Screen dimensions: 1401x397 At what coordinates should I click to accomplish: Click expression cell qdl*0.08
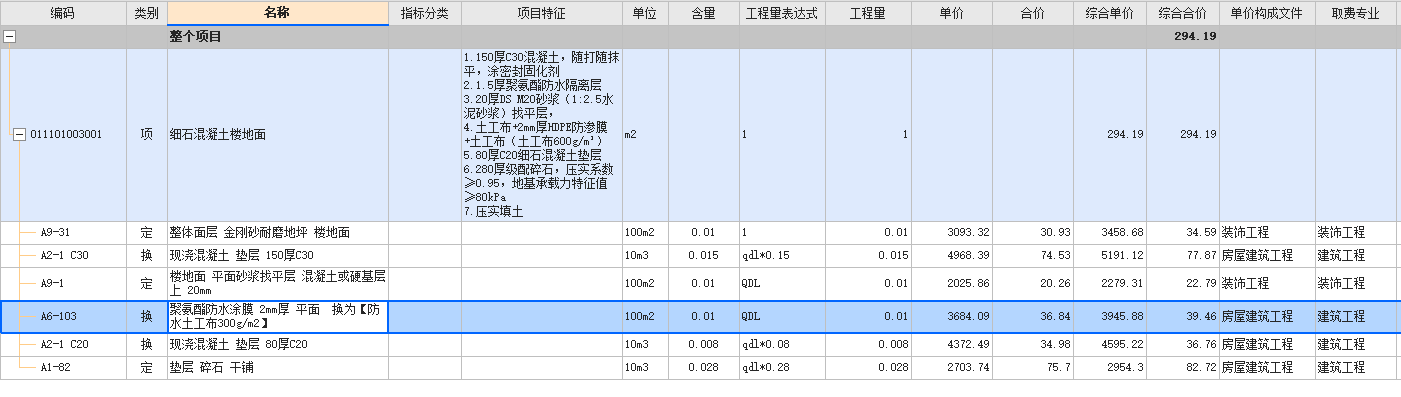click(782, 345)
